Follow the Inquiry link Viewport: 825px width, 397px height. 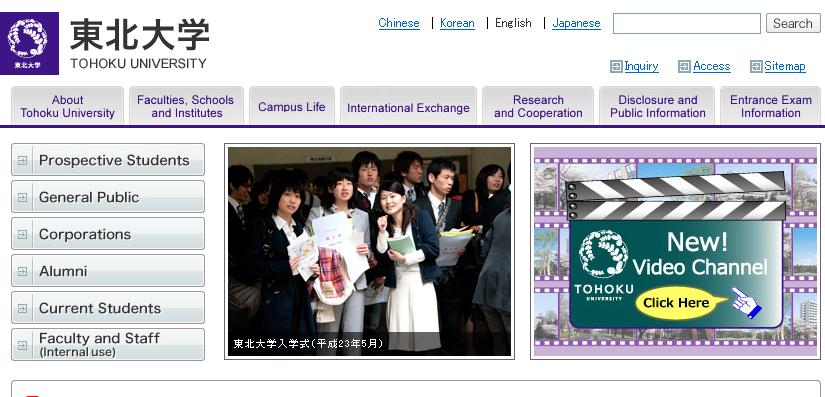click(x=641, y=66)
